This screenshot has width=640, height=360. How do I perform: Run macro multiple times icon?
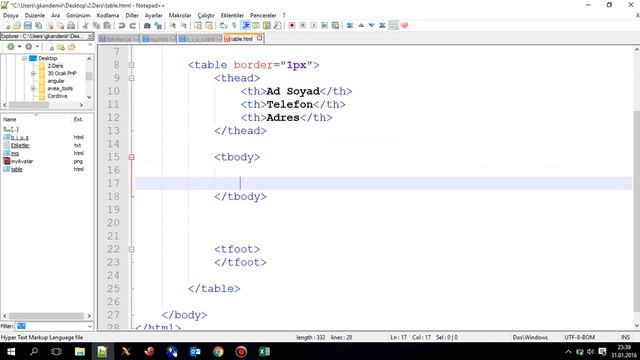(x=324, y=26)
